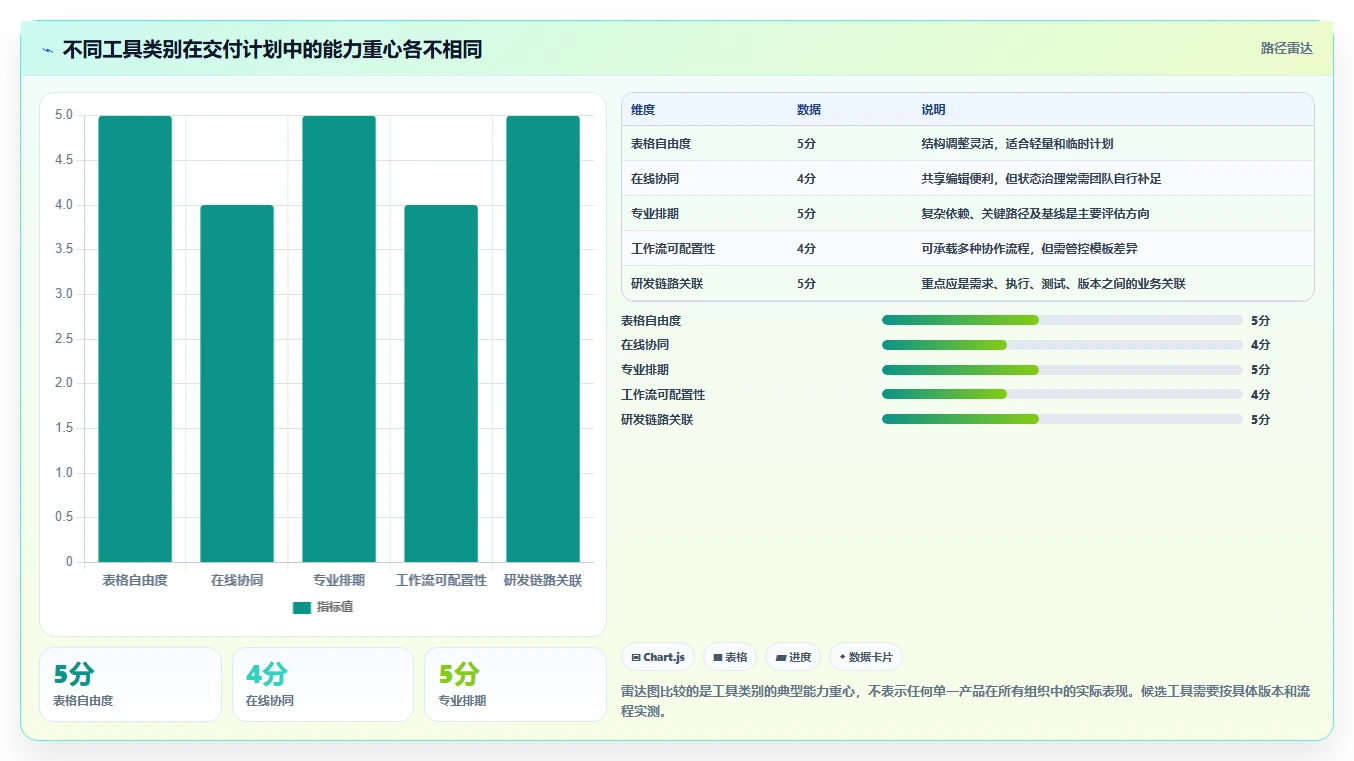Screen dimensions: 1354x761
Task: Click the 在线协同 progress bar
Action: pos(1062,345)
